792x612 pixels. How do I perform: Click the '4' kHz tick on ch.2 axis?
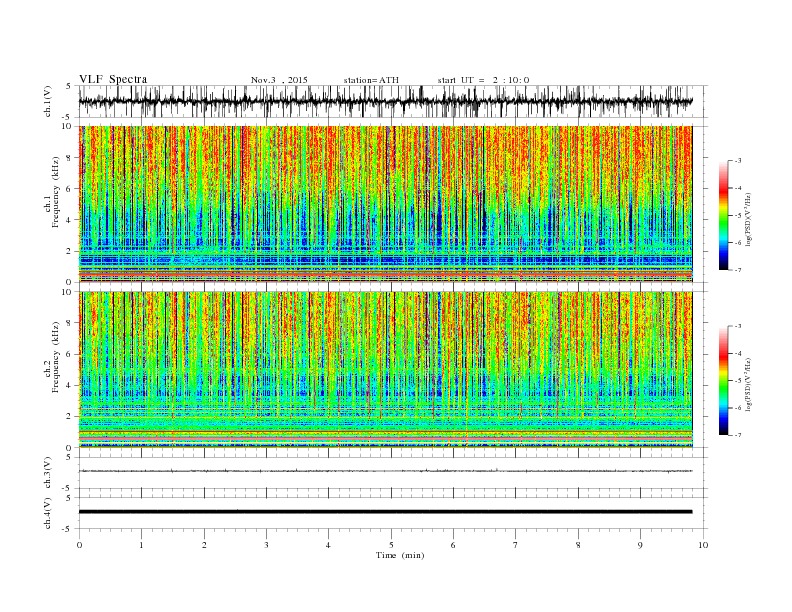[70, 386]
